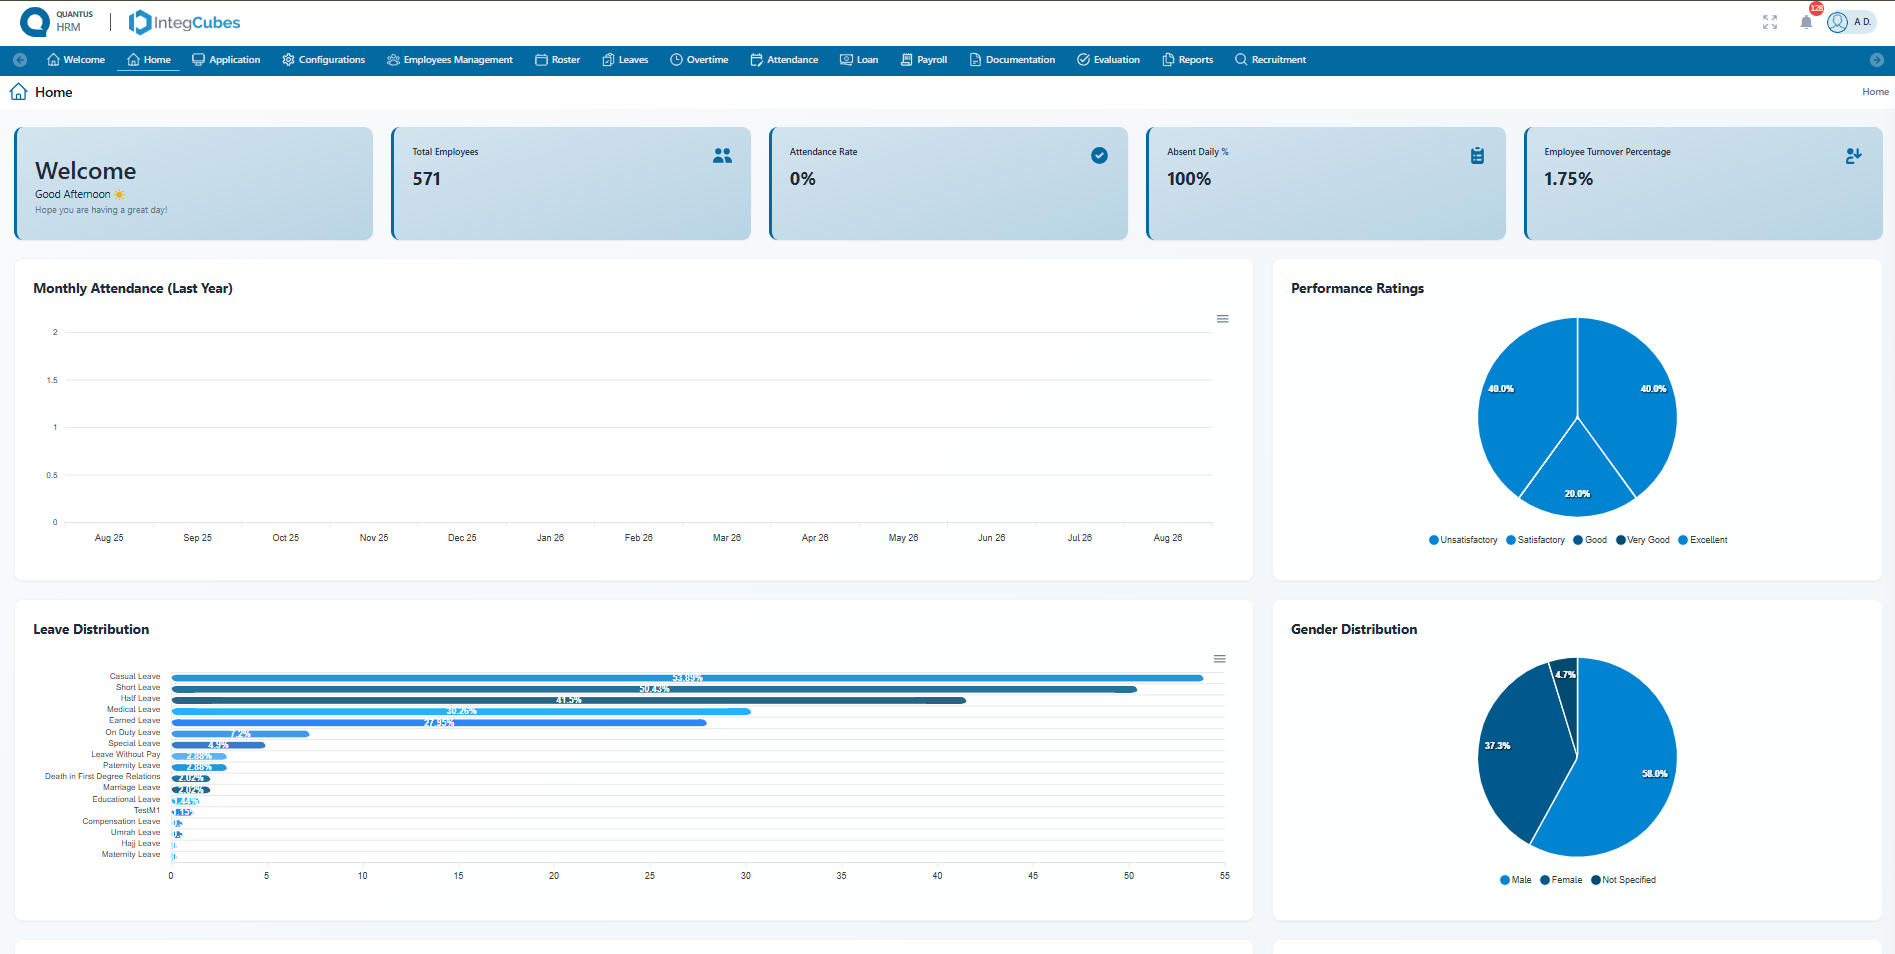Click the Total Employees people icon
This screenshot has width=1895, height=954.
722,156
